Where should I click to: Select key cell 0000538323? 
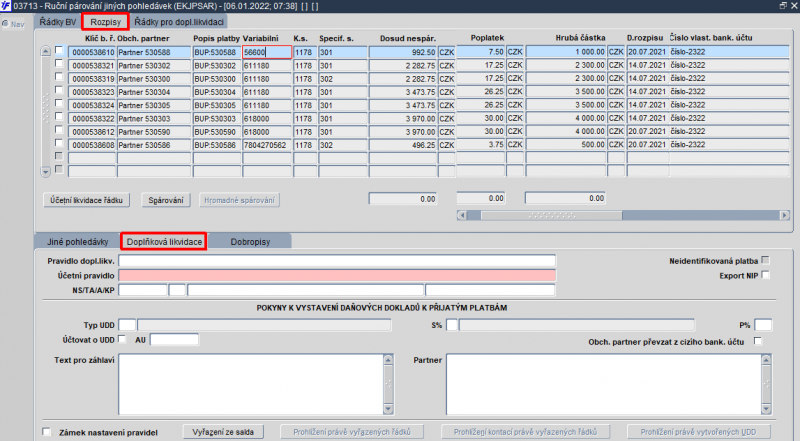92,92
